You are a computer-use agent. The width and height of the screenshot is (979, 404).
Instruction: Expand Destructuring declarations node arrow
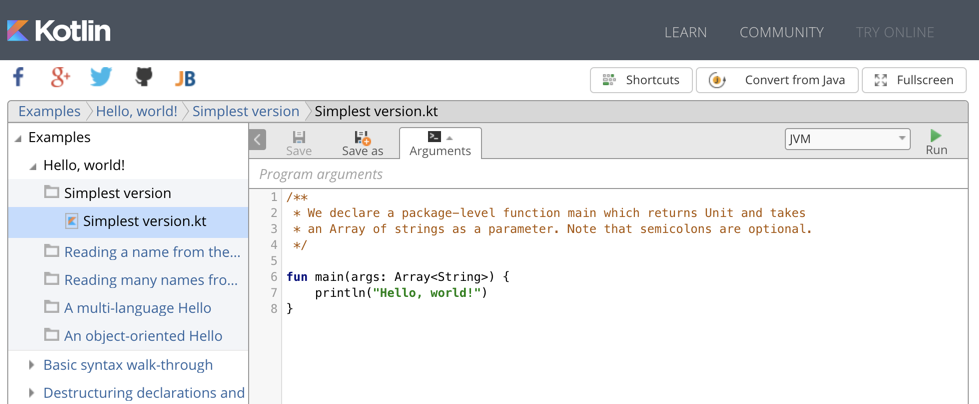[x=32, y=393]
